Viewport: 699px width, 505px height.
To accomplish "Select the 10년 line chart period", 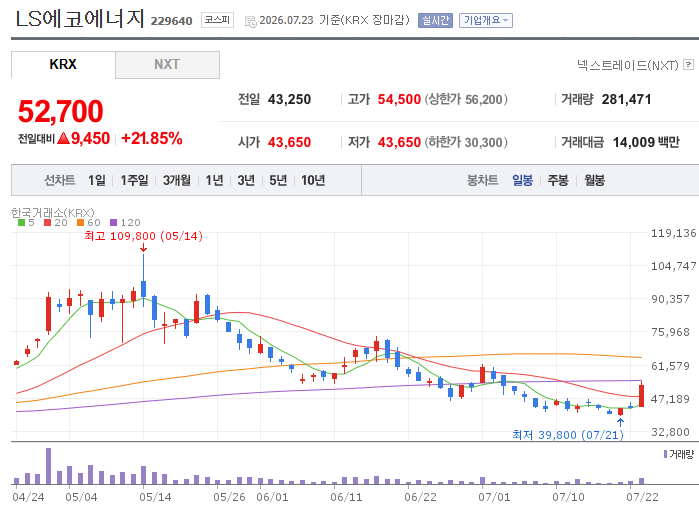I will click(313, 180).
